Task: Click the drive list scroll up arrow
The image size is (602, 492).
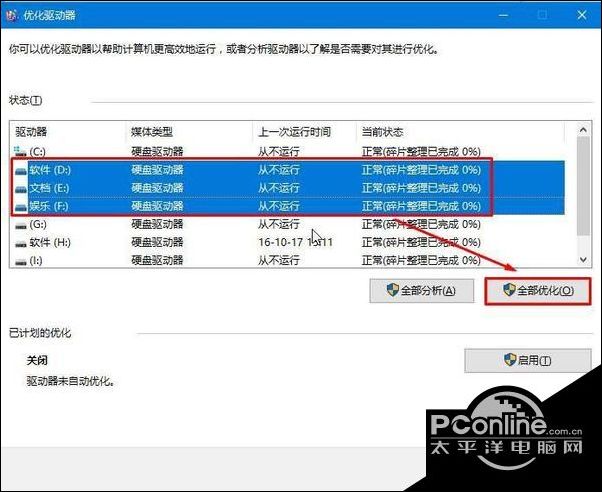Action: [583, 130]
